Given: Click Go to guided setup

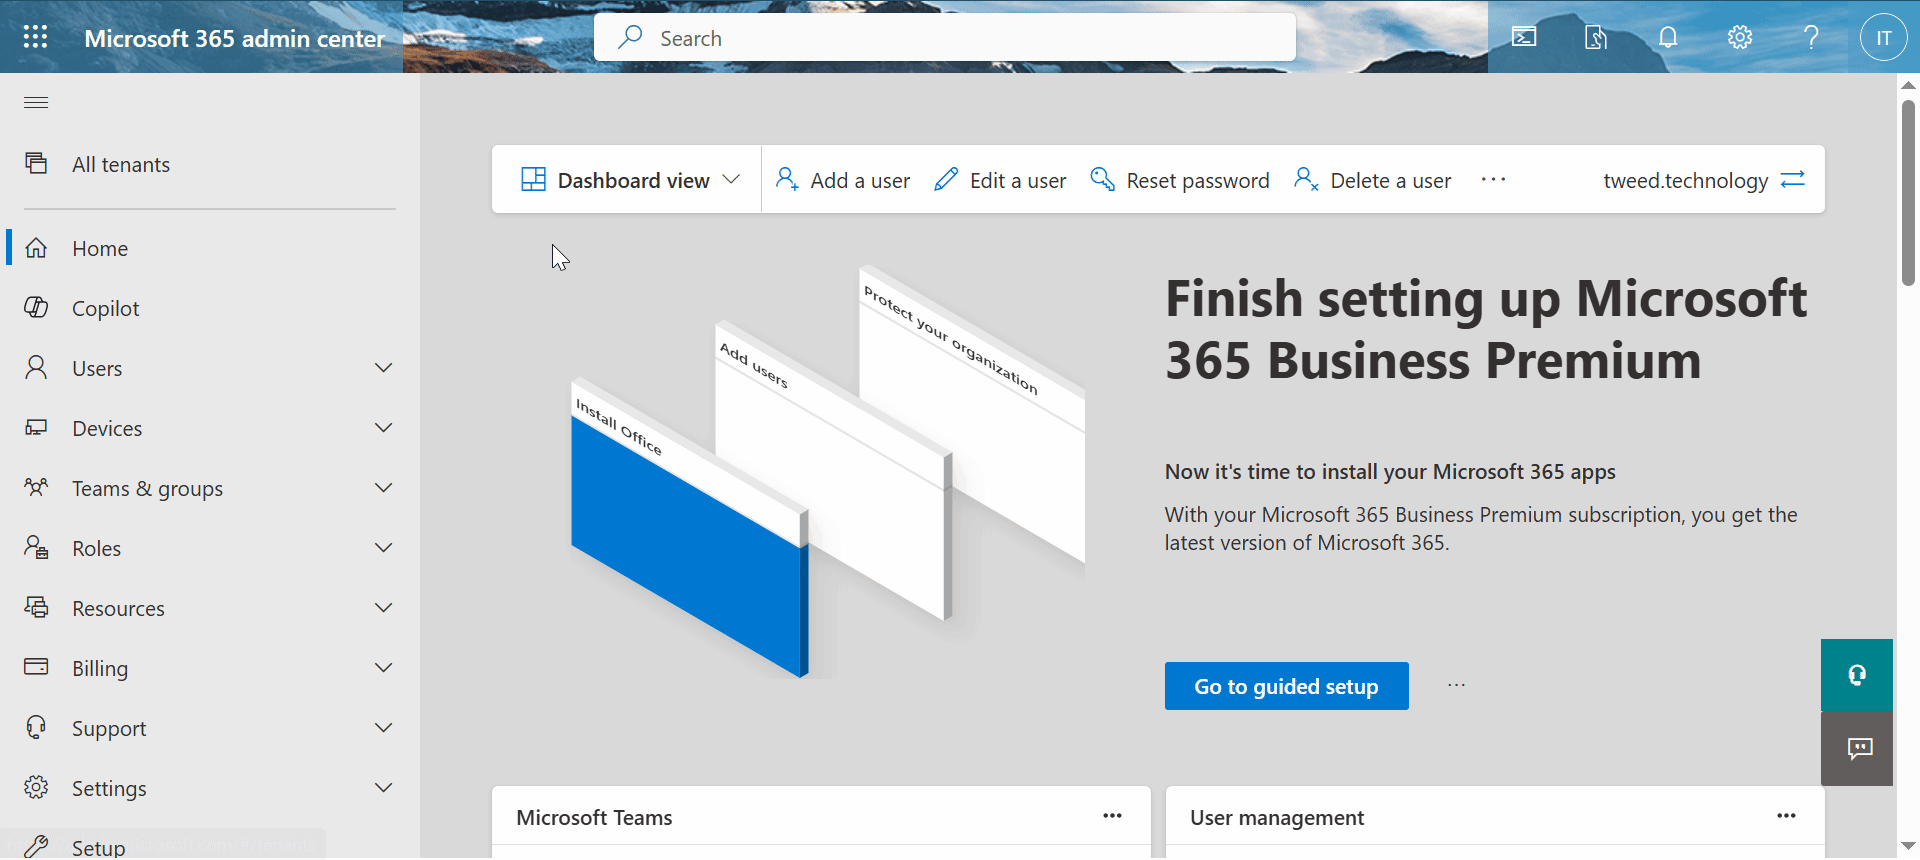Looking at the screenshot, I should pos(1286,686).
